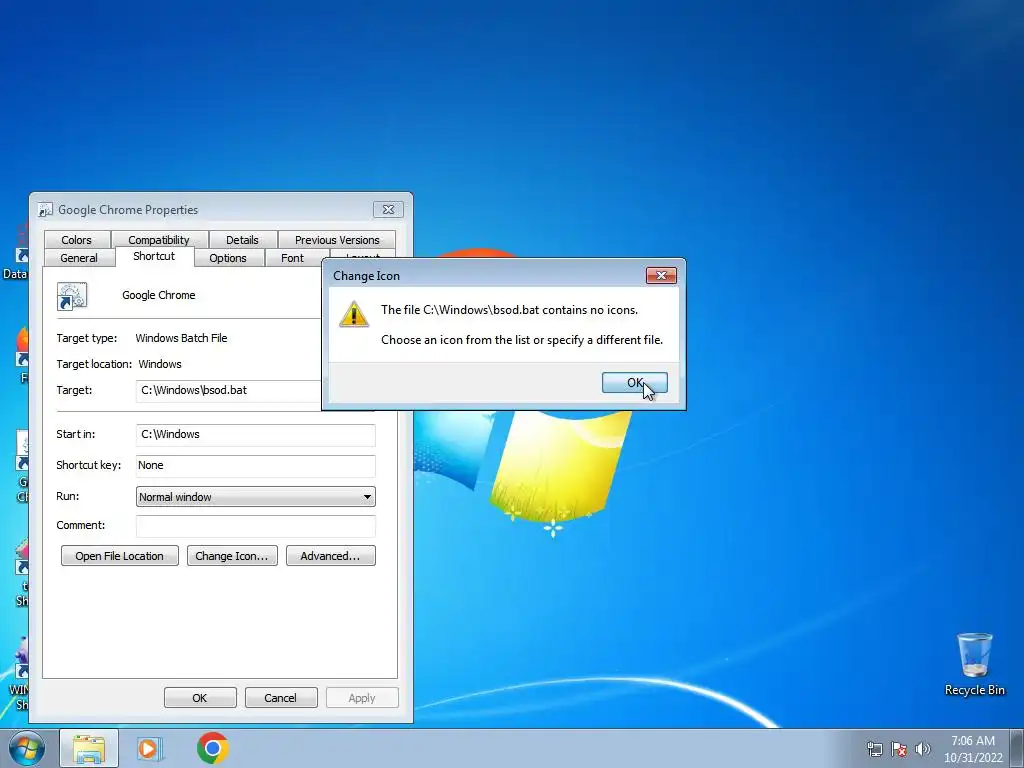Close the Change Icon dialog

coord(661,276)
